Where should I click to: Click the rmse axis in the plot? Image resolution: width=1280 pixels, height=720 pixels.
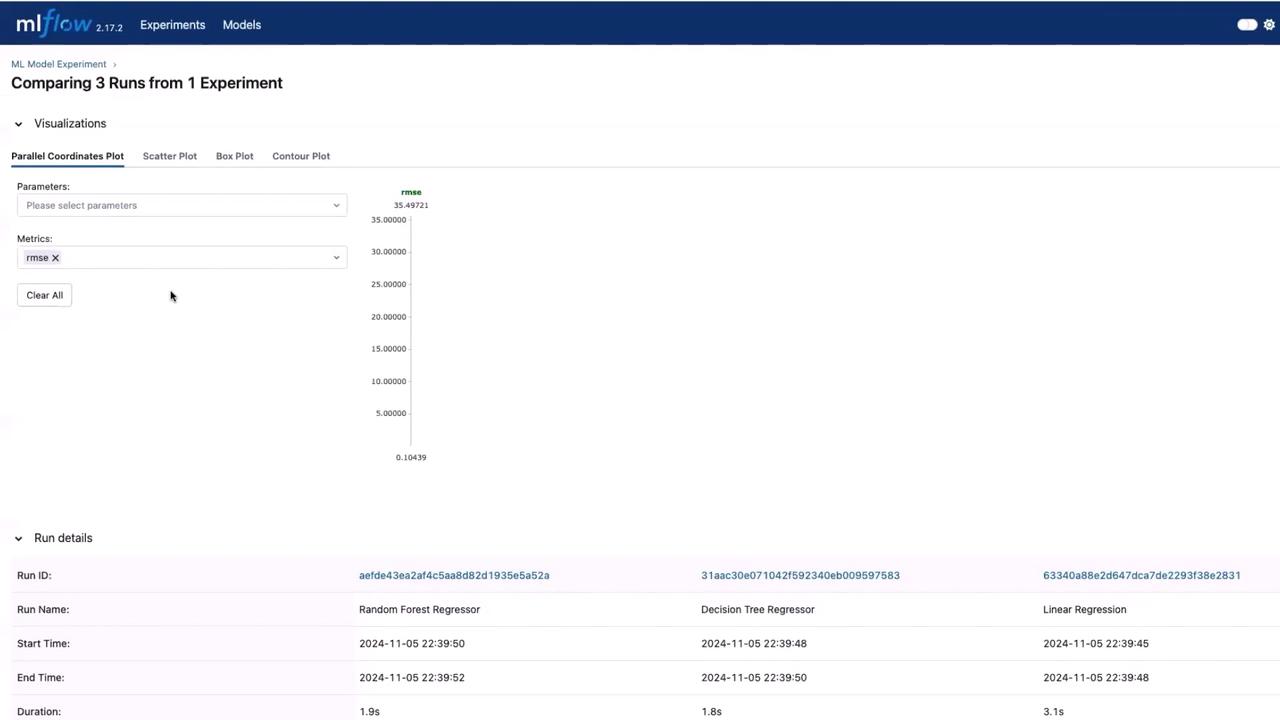click(411, 330)
